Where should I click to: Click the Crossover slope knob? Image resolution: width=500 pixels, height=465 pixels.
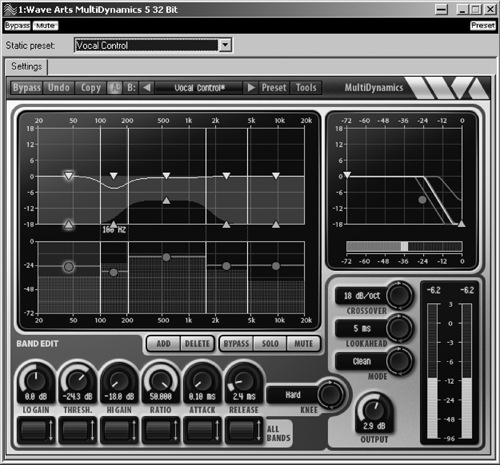(399, 295)
